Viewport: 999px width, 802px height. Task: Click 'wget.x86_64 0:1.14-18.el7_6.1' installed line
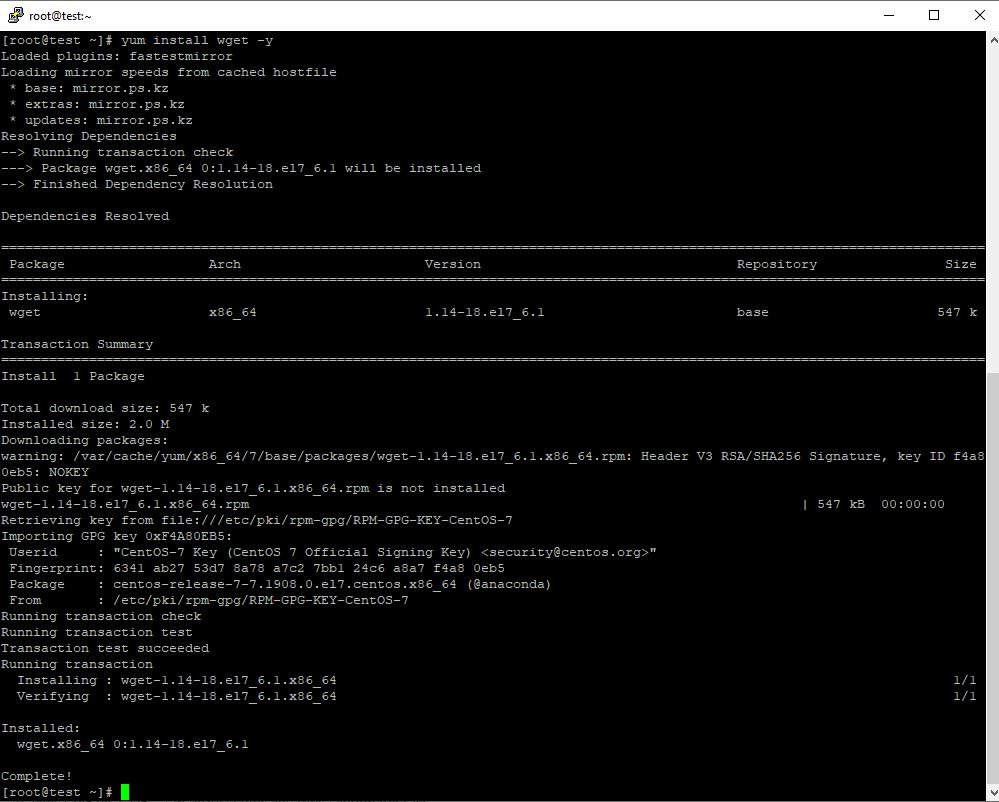133,744
